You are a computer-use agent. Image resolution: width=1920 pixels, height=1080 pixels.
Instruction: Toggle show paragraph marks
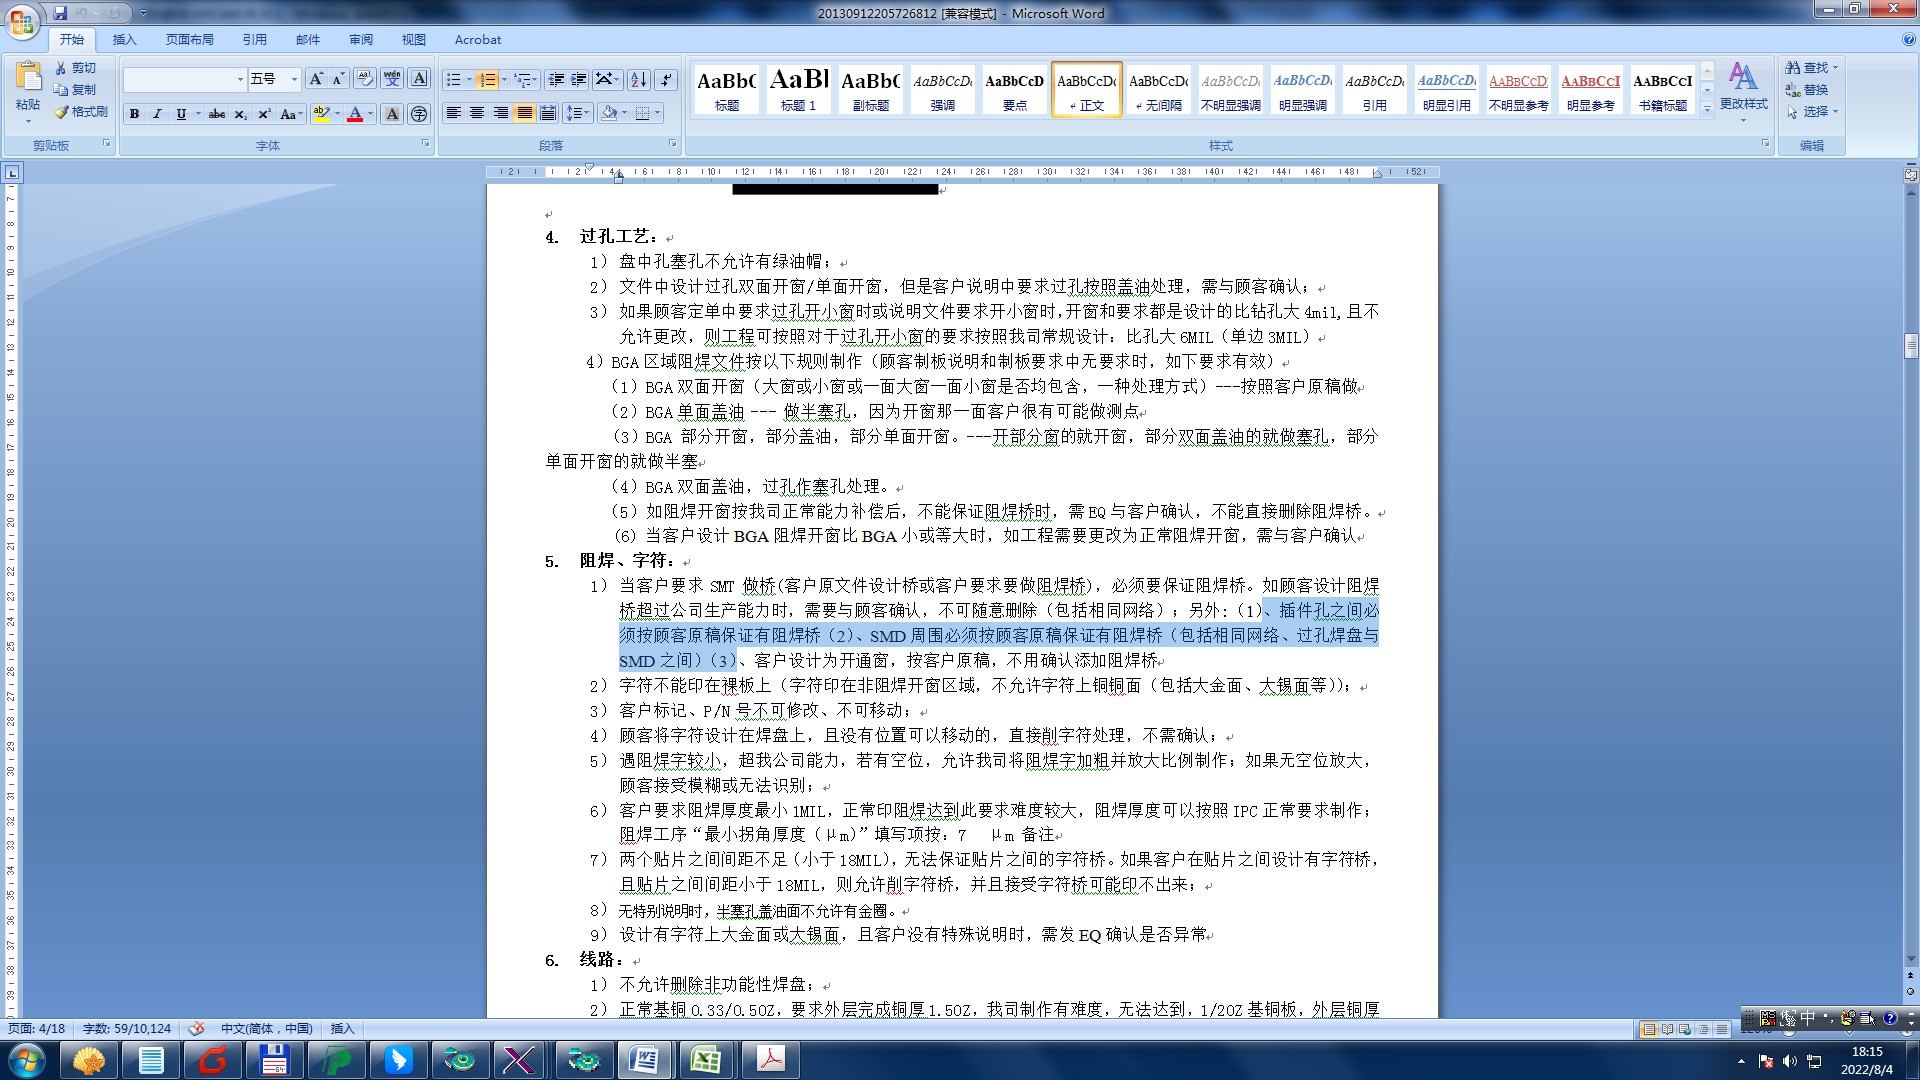[667, 79]
